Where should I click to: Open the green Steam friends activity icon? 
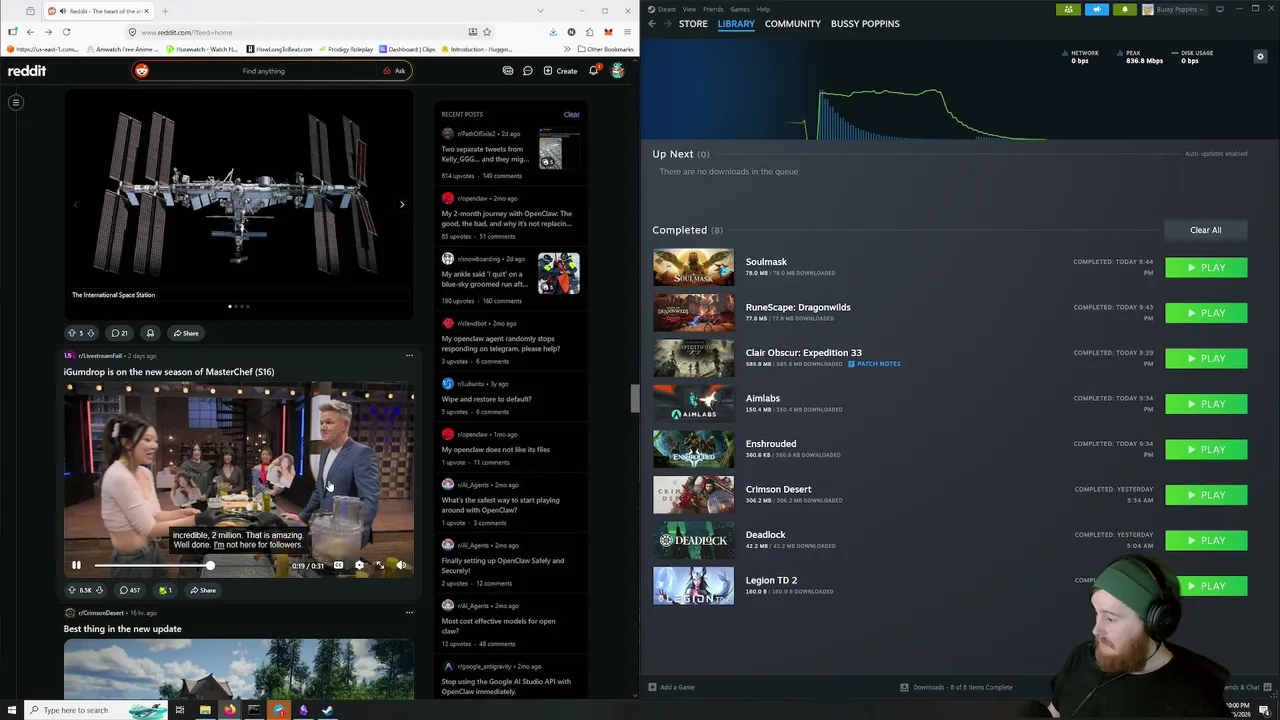pyautogui.click(x=1069, y=9)
